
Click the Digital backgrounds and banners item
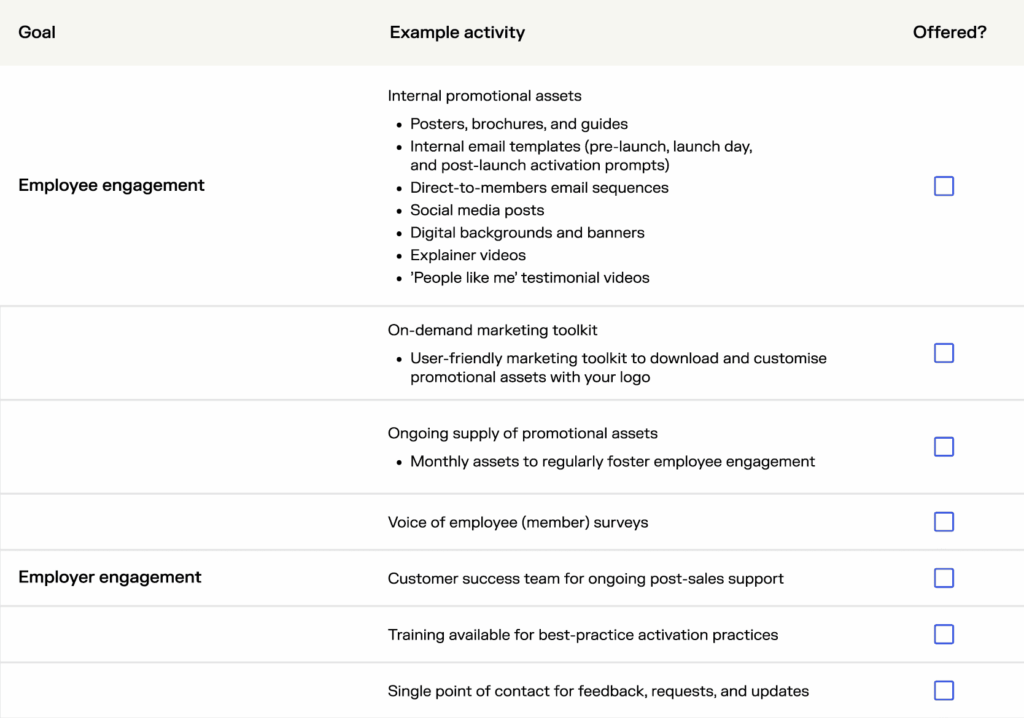527,233
